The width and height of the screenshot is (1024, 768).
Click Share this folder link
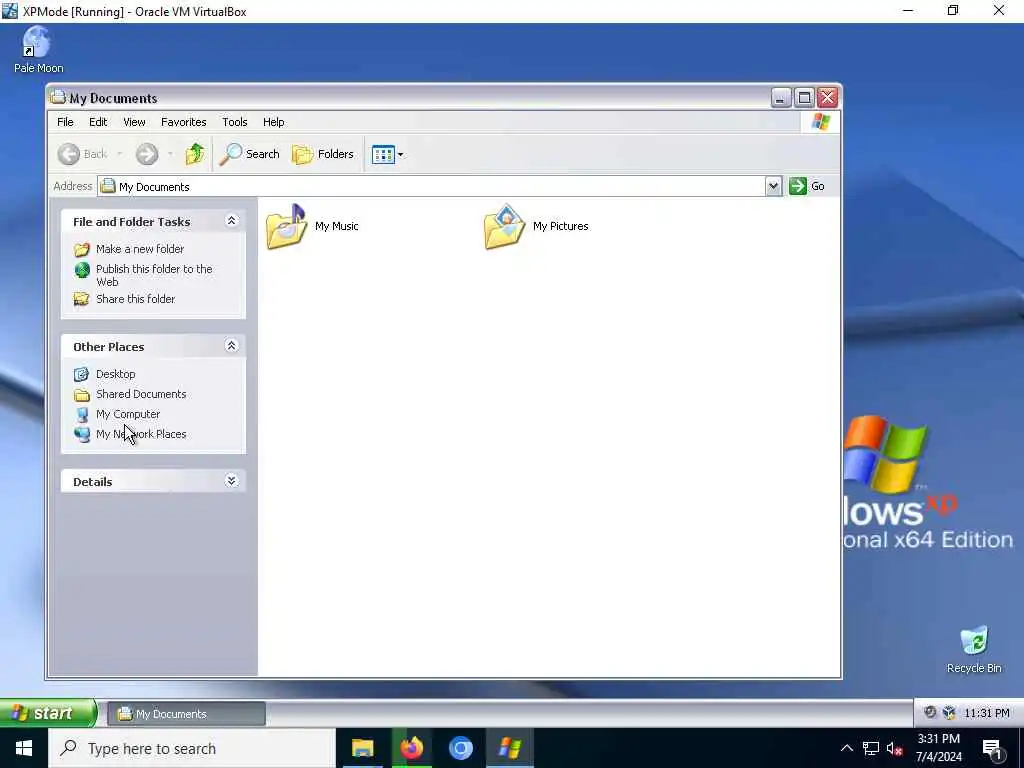click(136, 299)
